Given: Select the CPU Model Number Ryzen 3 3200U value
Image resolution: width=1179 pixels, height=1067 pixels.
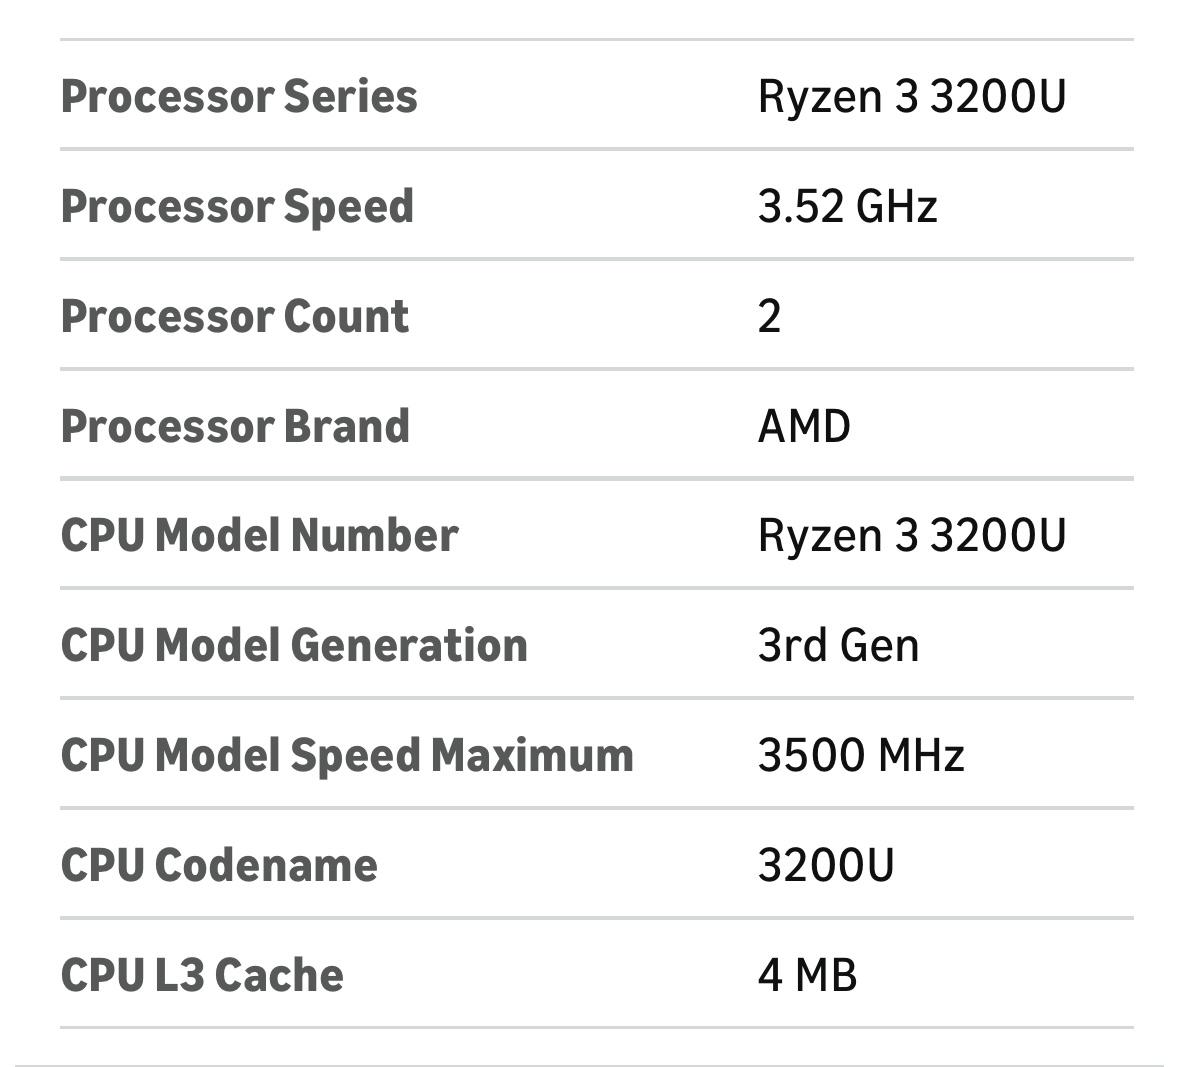Looking at the screenshot, I should [911, 536].
